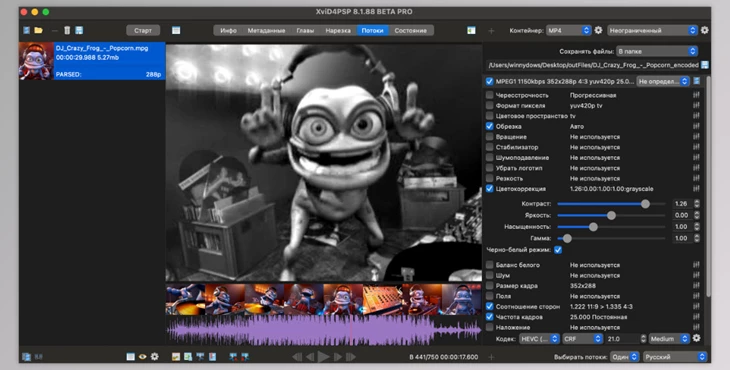Click the browse icon beside the output path
This screenshot has width=730, height=370.
click(705, 65)
